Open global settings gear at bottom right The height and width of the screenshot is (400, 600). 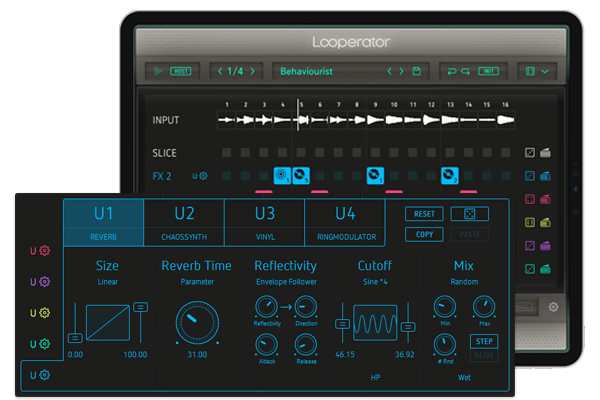[553, 307]
